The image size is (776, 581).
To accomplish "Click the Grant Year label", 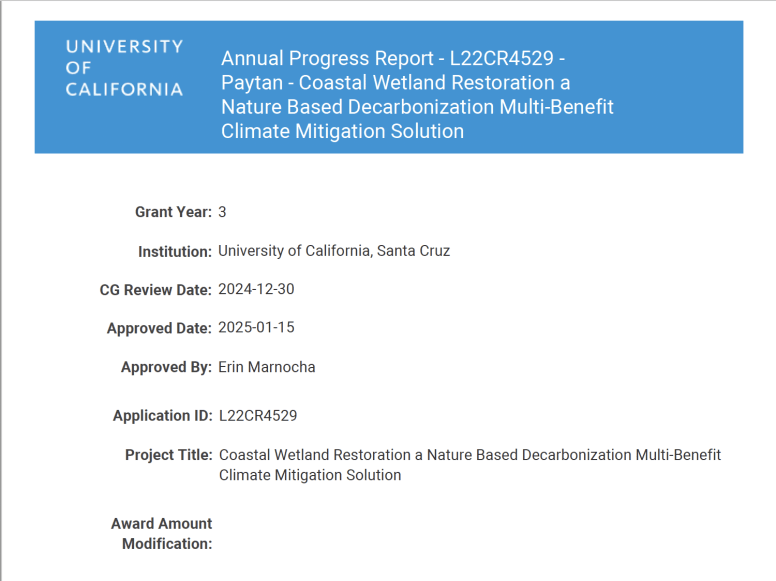I will click(173, 212).
